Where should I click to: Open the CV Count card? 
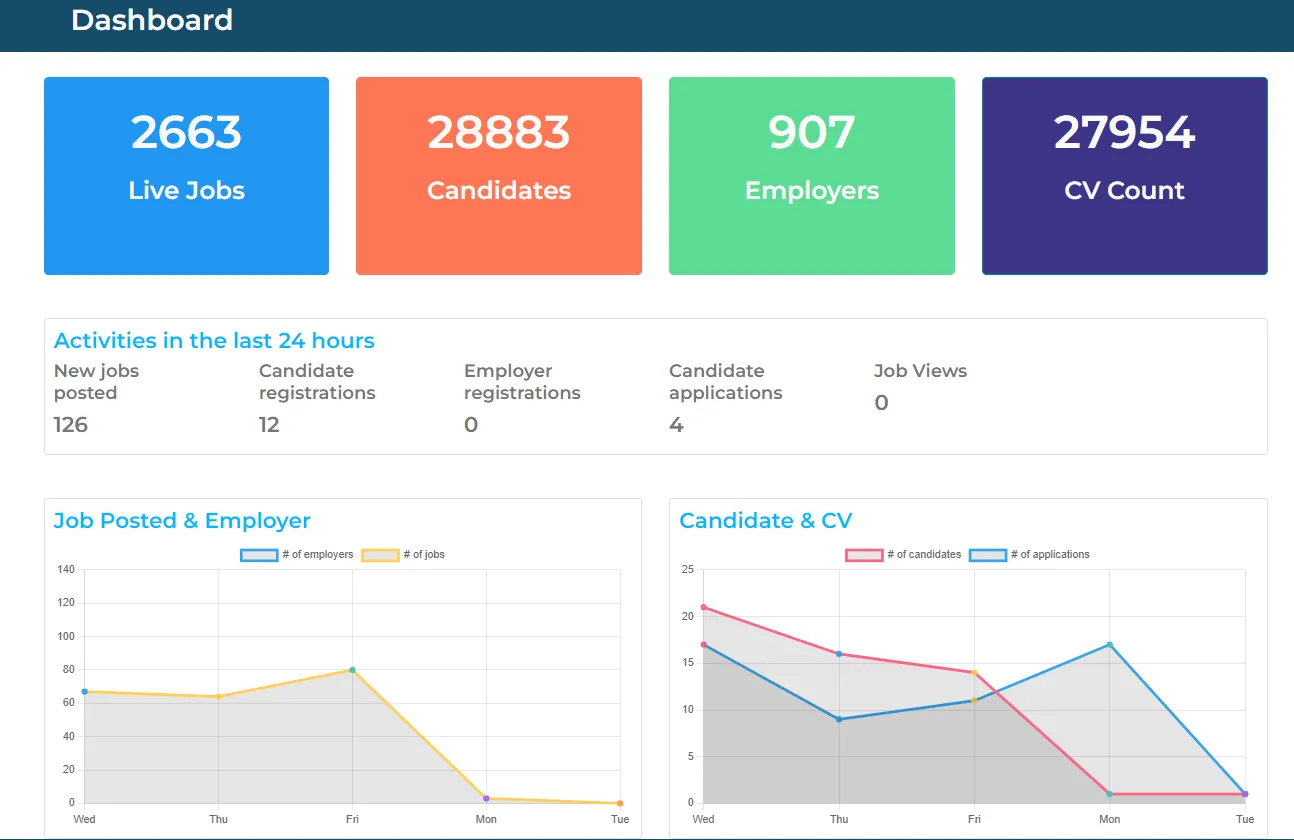pyautogui.click(x=1125, y=176)
